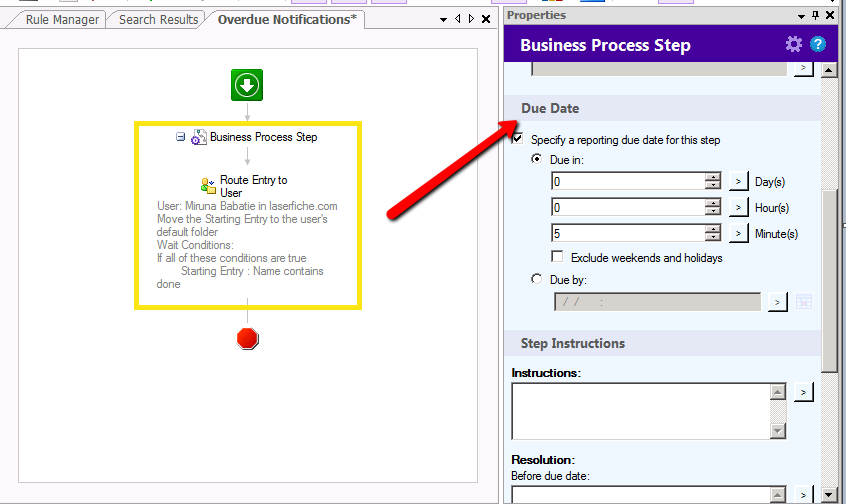Image resolution: width=846 pixels, height=504 pixels.
Task: Click the Hour(s) spinner arrows
Action: coord(713,207)
